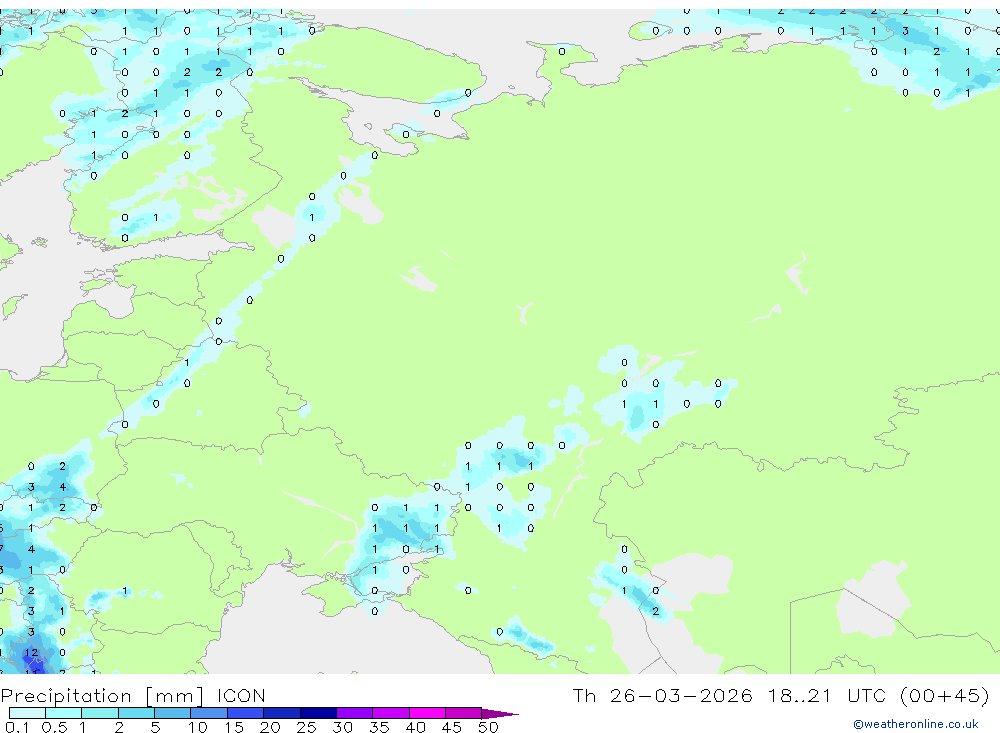Click the legend scale label '35'

tap(379, 727)
